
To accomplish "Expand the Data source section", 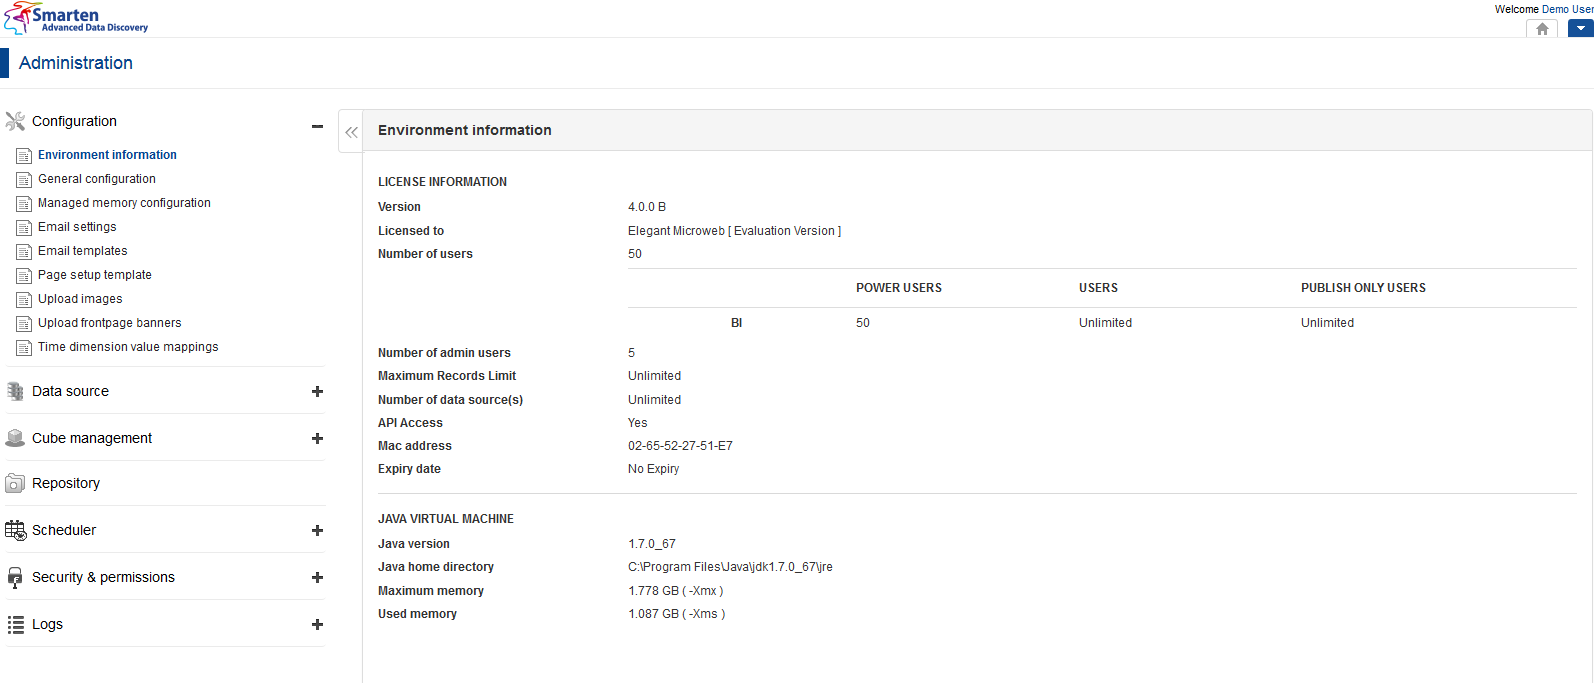I will [317, 392].
